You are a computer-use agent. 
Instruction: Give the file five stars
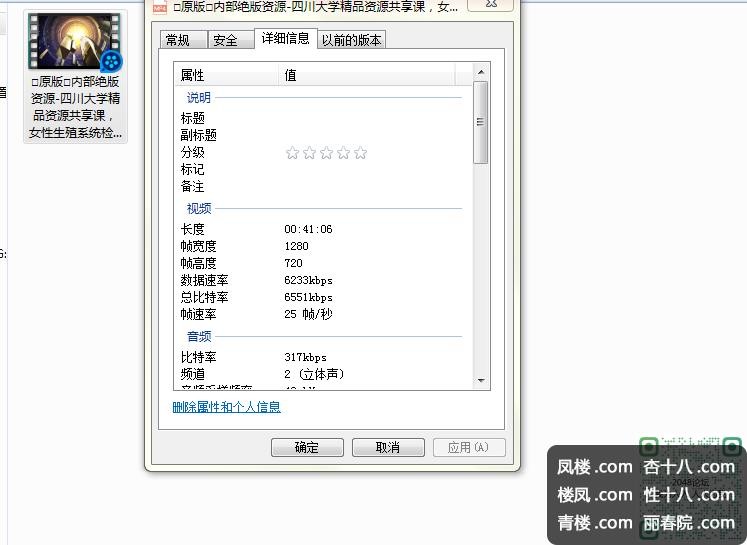pos(360,153)
